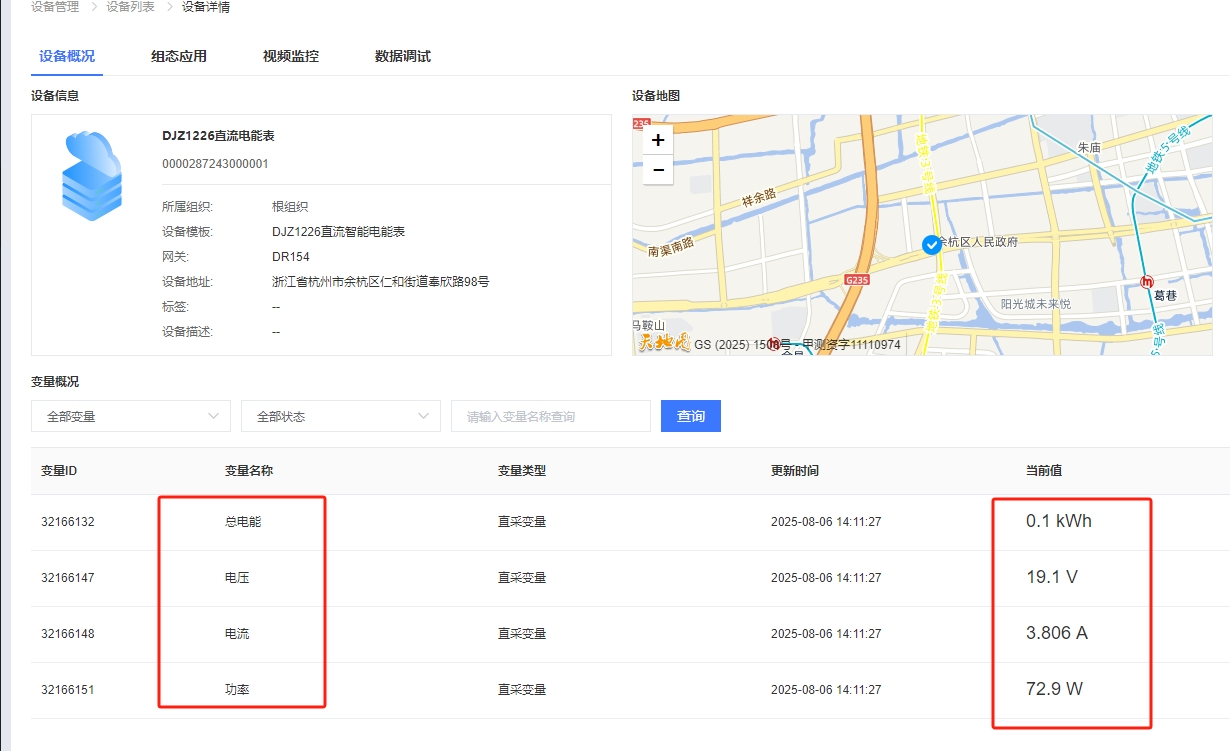Open the 视频监控 tab
This screenshot has height=751, width=1230.
click(x=291, y=56)
